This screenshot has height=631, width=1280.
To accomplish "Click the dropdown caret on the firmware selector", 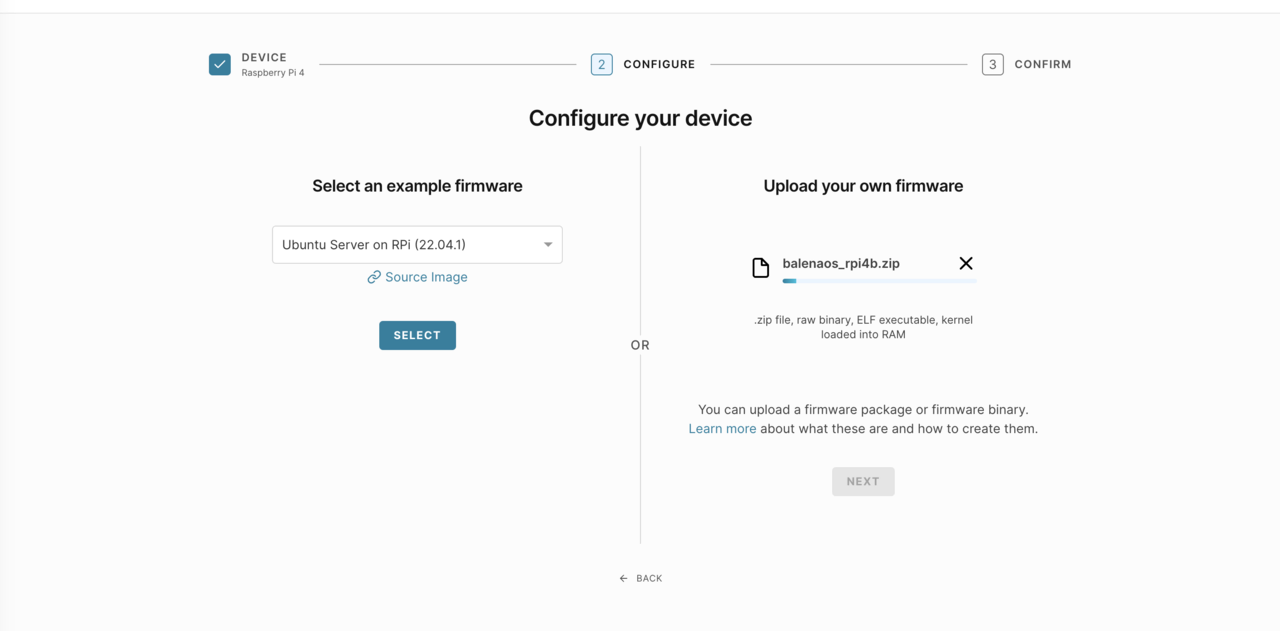I will 547,244.
